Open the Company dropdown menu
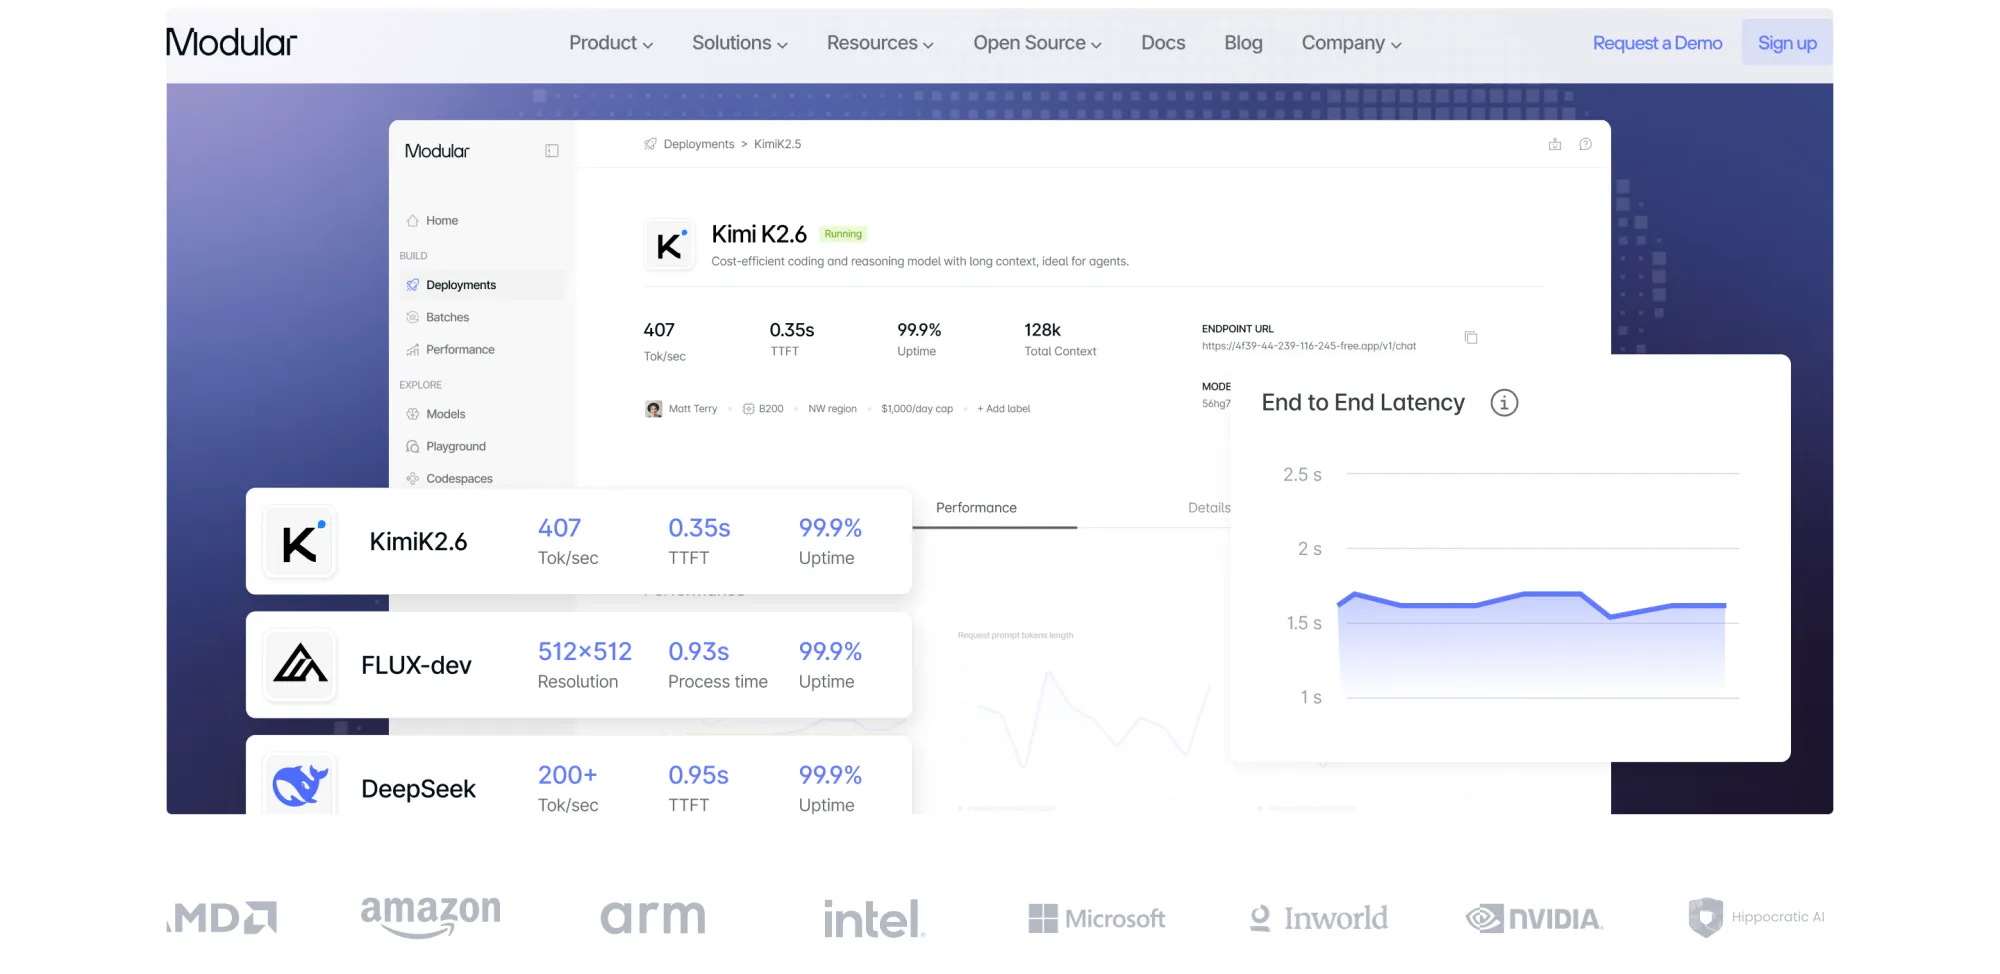Image resolution: width=2000 pixels, height=974 pixels. point(1351,43)
